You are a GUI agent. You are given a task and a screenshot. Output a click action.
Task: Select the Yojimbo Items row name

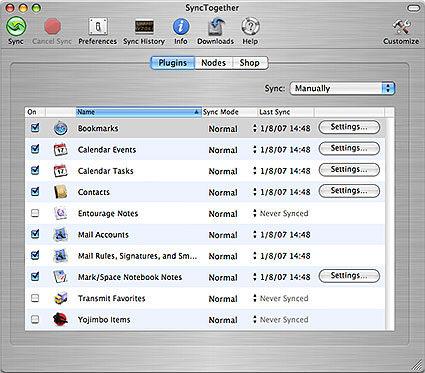click(x=104, y=320)
